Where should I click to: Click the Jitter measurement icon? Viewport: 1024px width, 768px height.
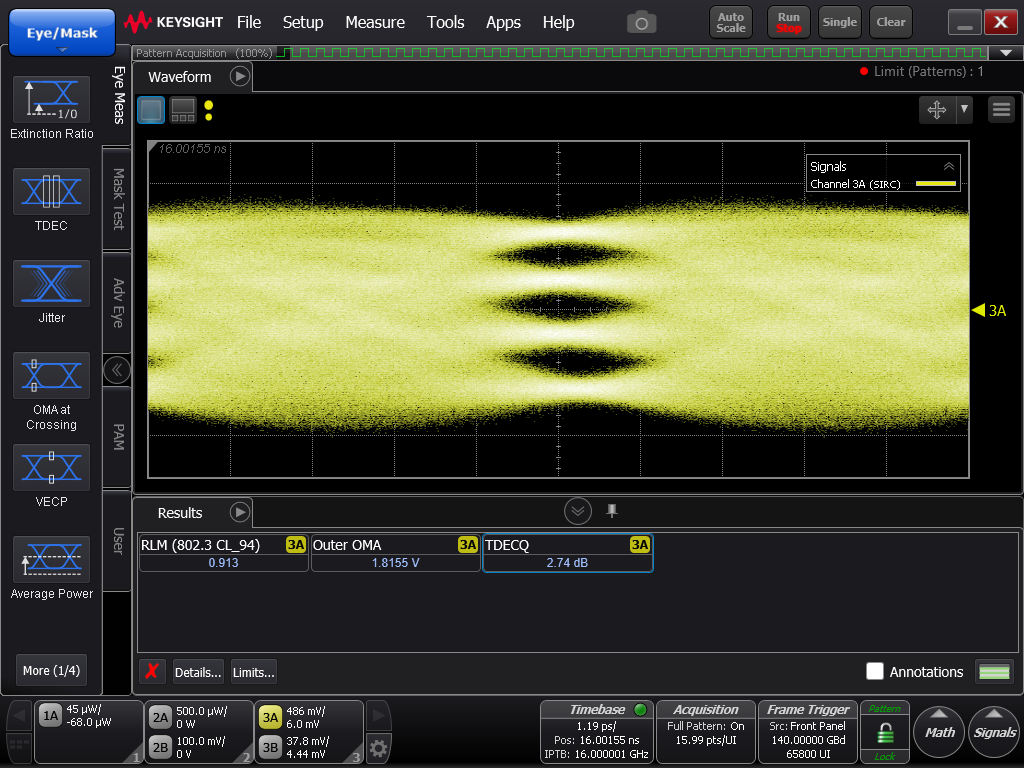pyautogui.click(x=51, y=283)
